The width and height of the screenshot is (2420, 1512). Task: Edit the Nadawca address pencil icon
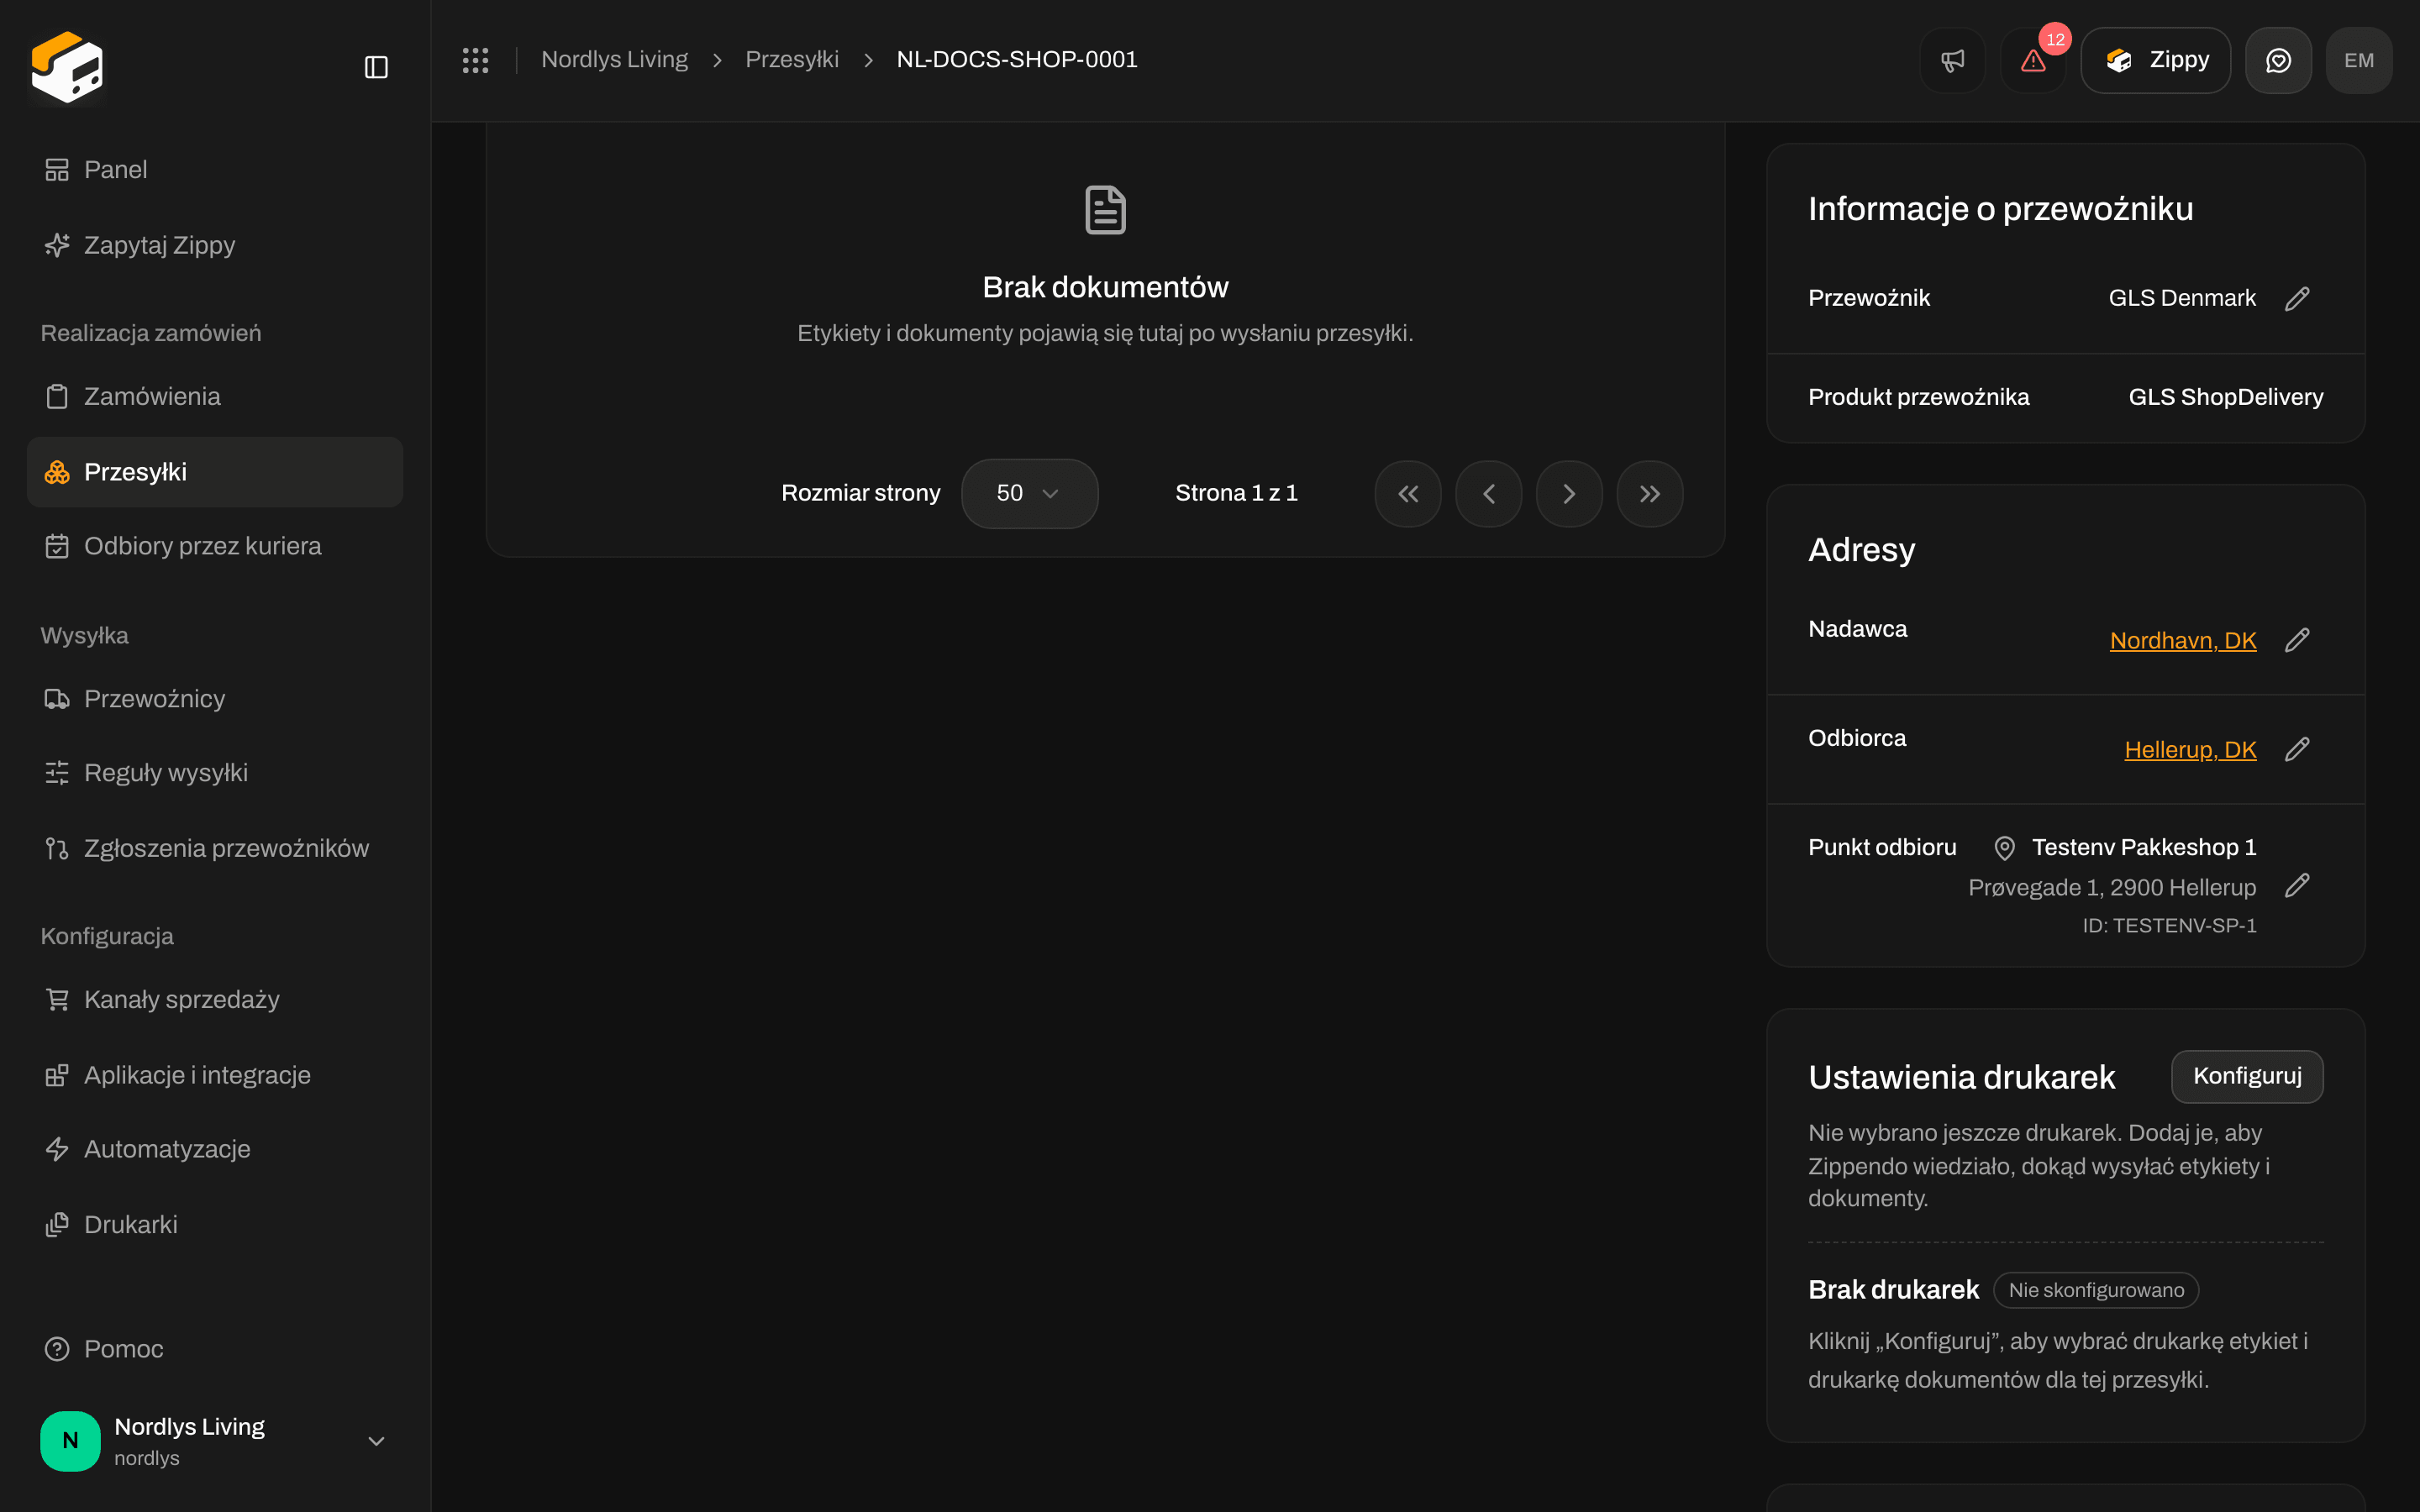coord(2297,640)
